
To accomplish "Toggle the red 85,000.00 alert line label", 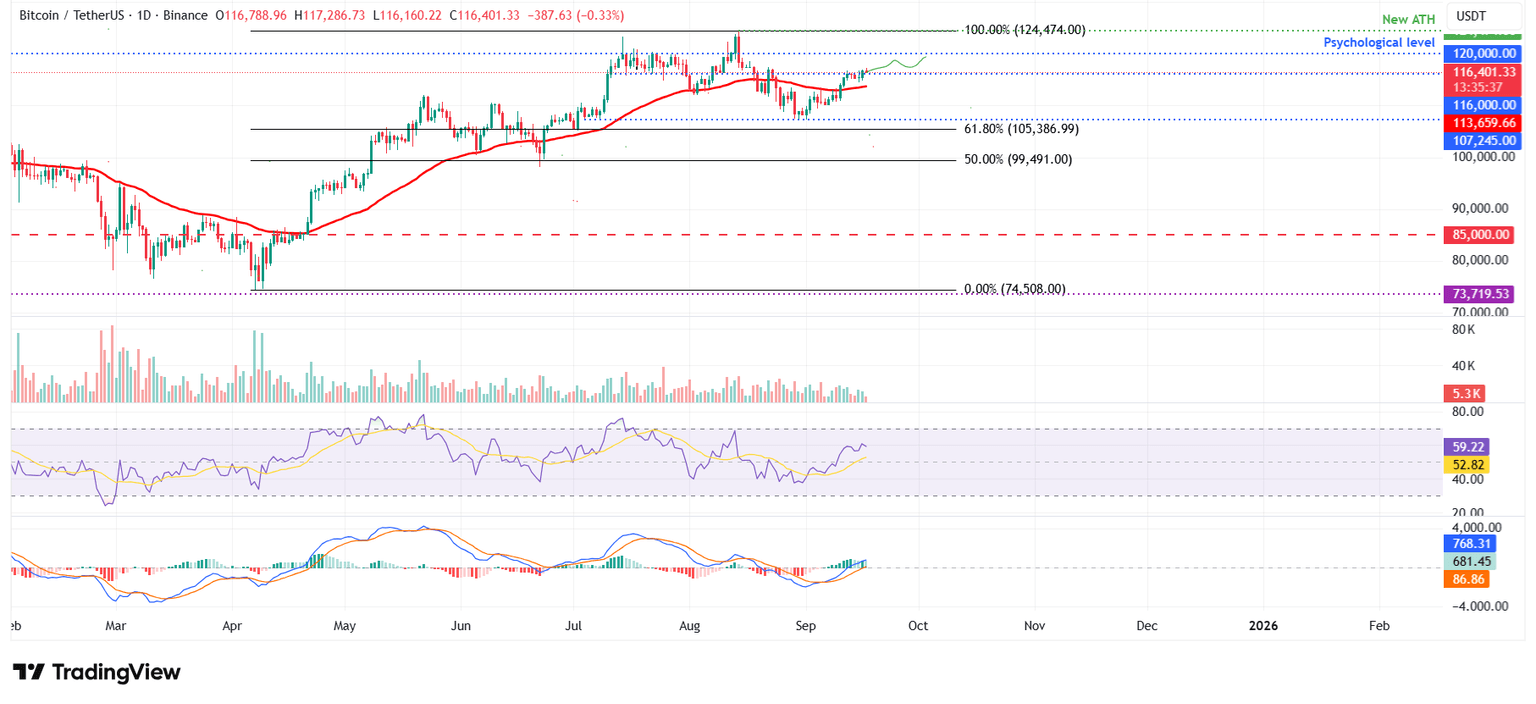I will pos(1483,234).
